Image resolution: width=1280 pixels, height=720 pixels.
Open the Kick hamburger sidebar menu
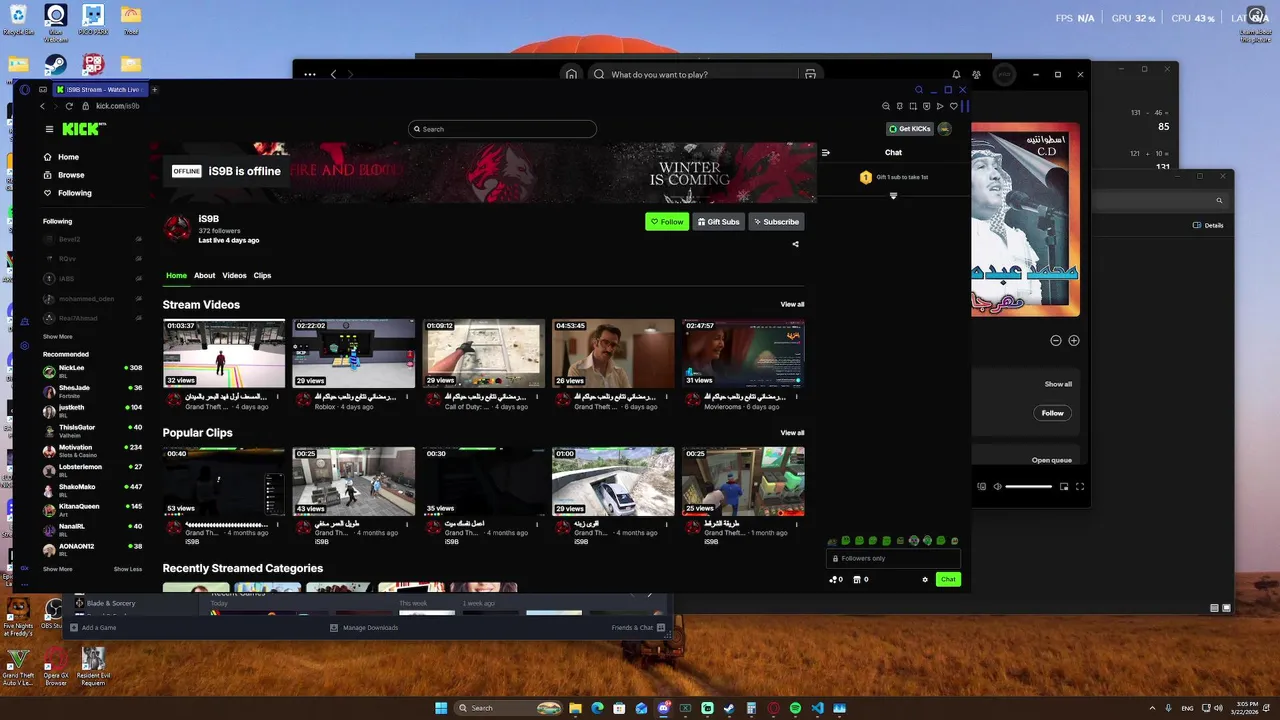coord(49,129)
